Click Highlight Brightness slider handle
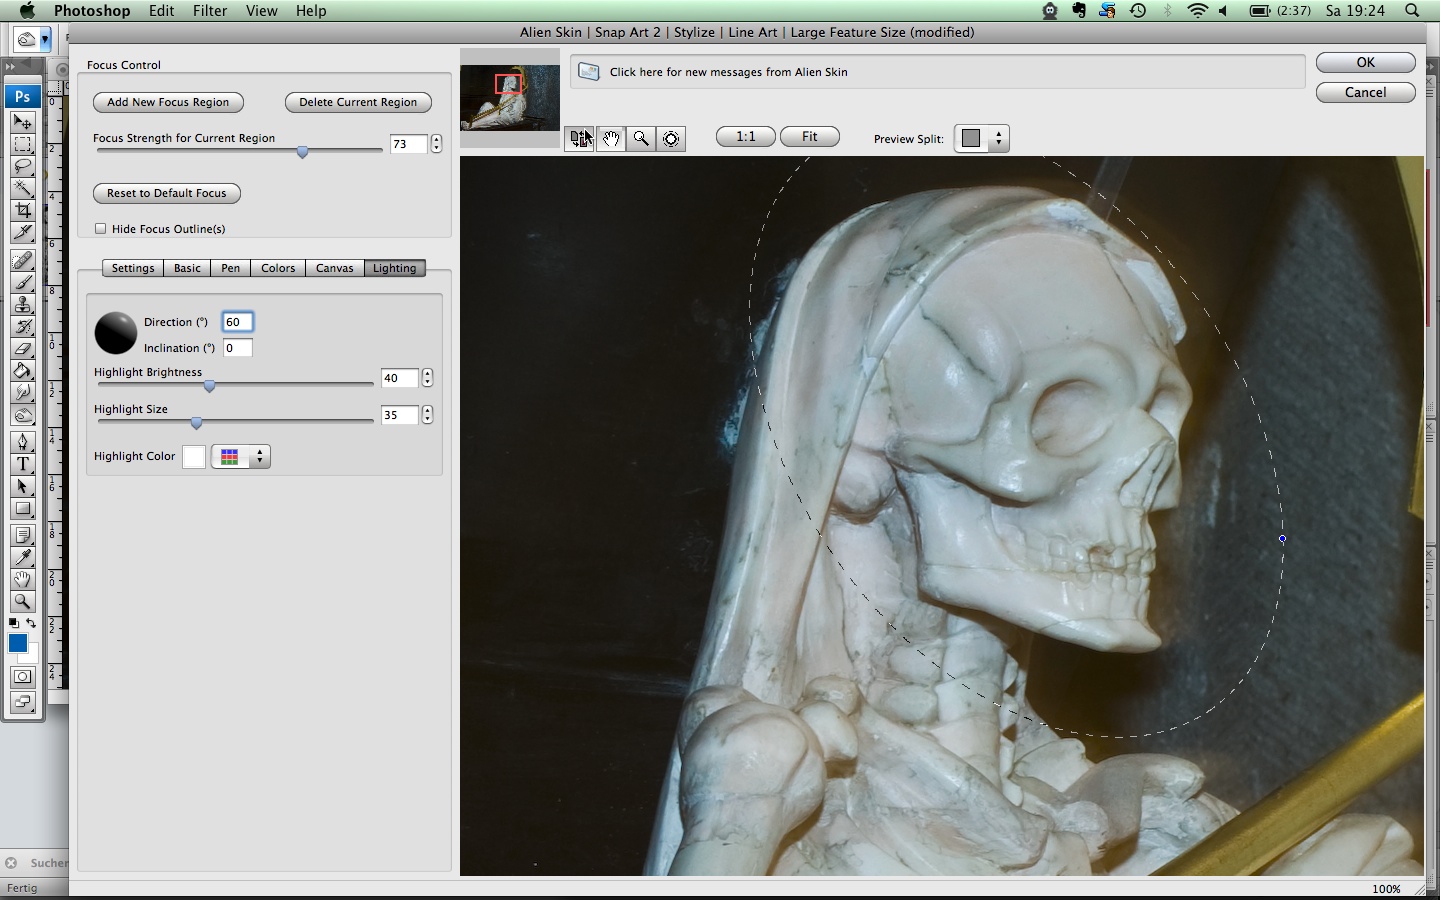 point(209,386)
